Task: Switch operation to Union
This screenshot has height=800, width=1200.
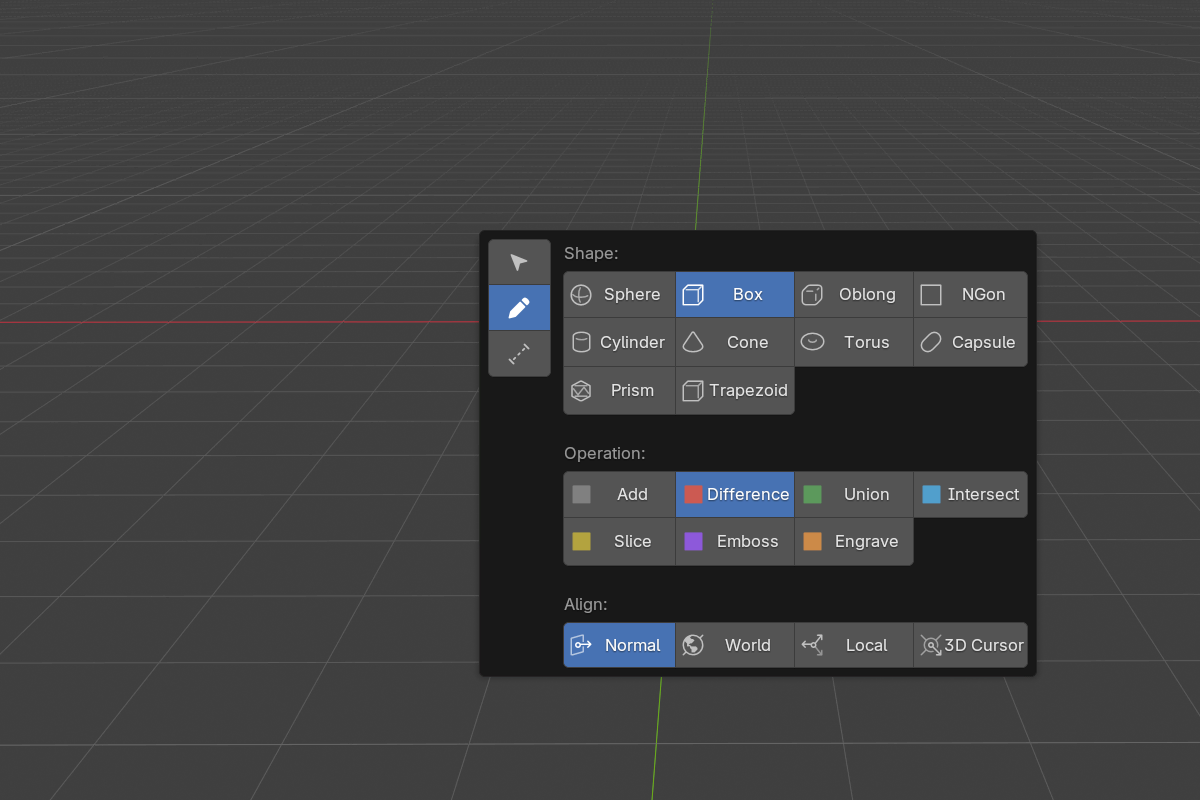Action: (854, 494)
